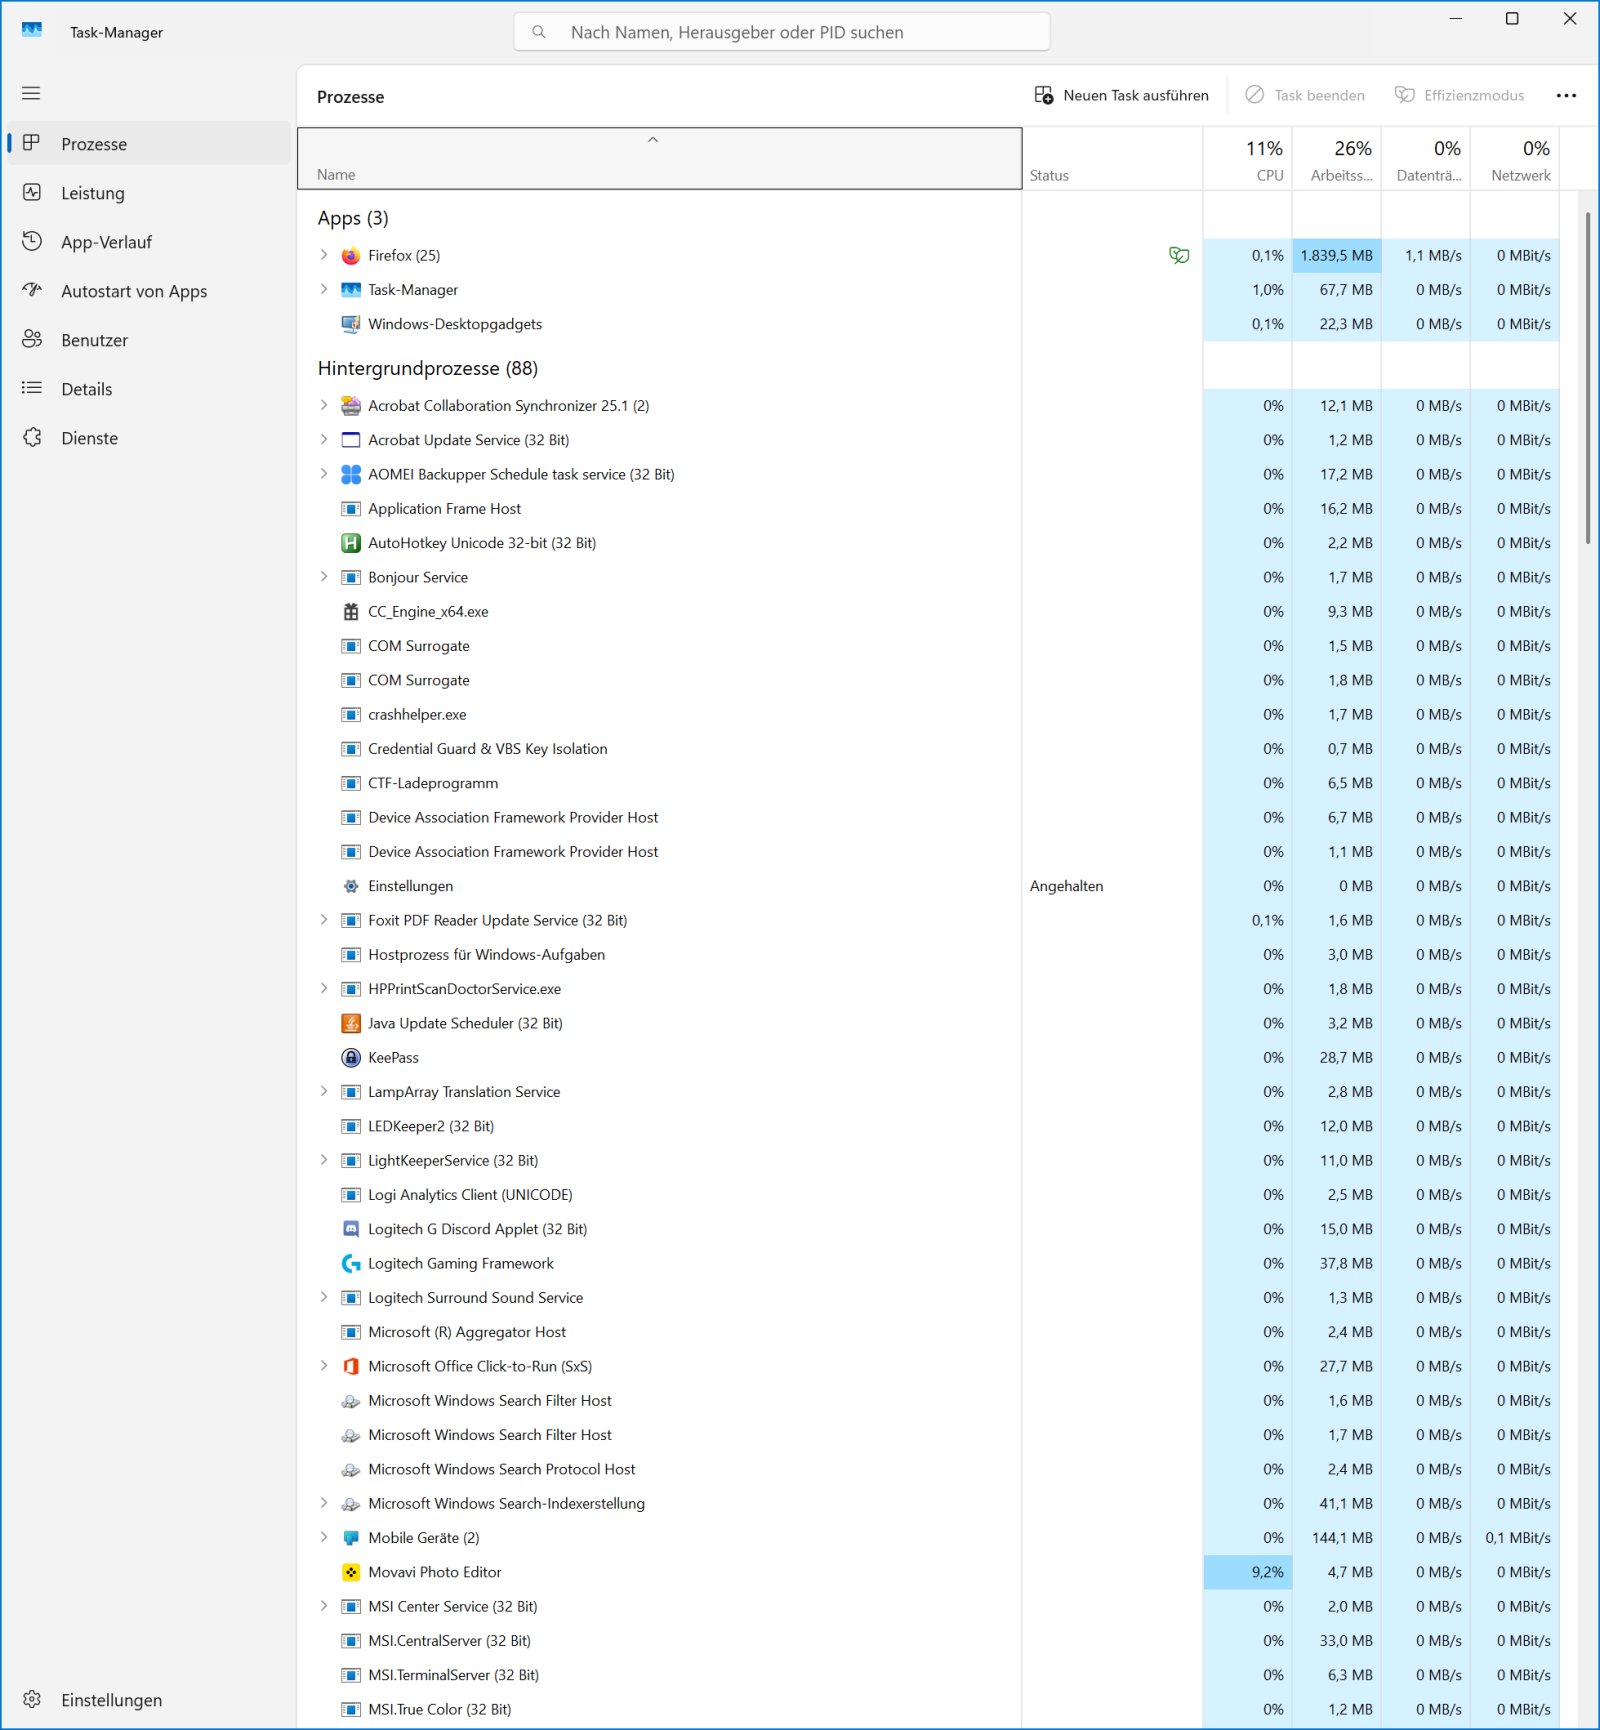
Task: Click the efficiency mode leaf next to Firefox
Action: (1178, 255)
